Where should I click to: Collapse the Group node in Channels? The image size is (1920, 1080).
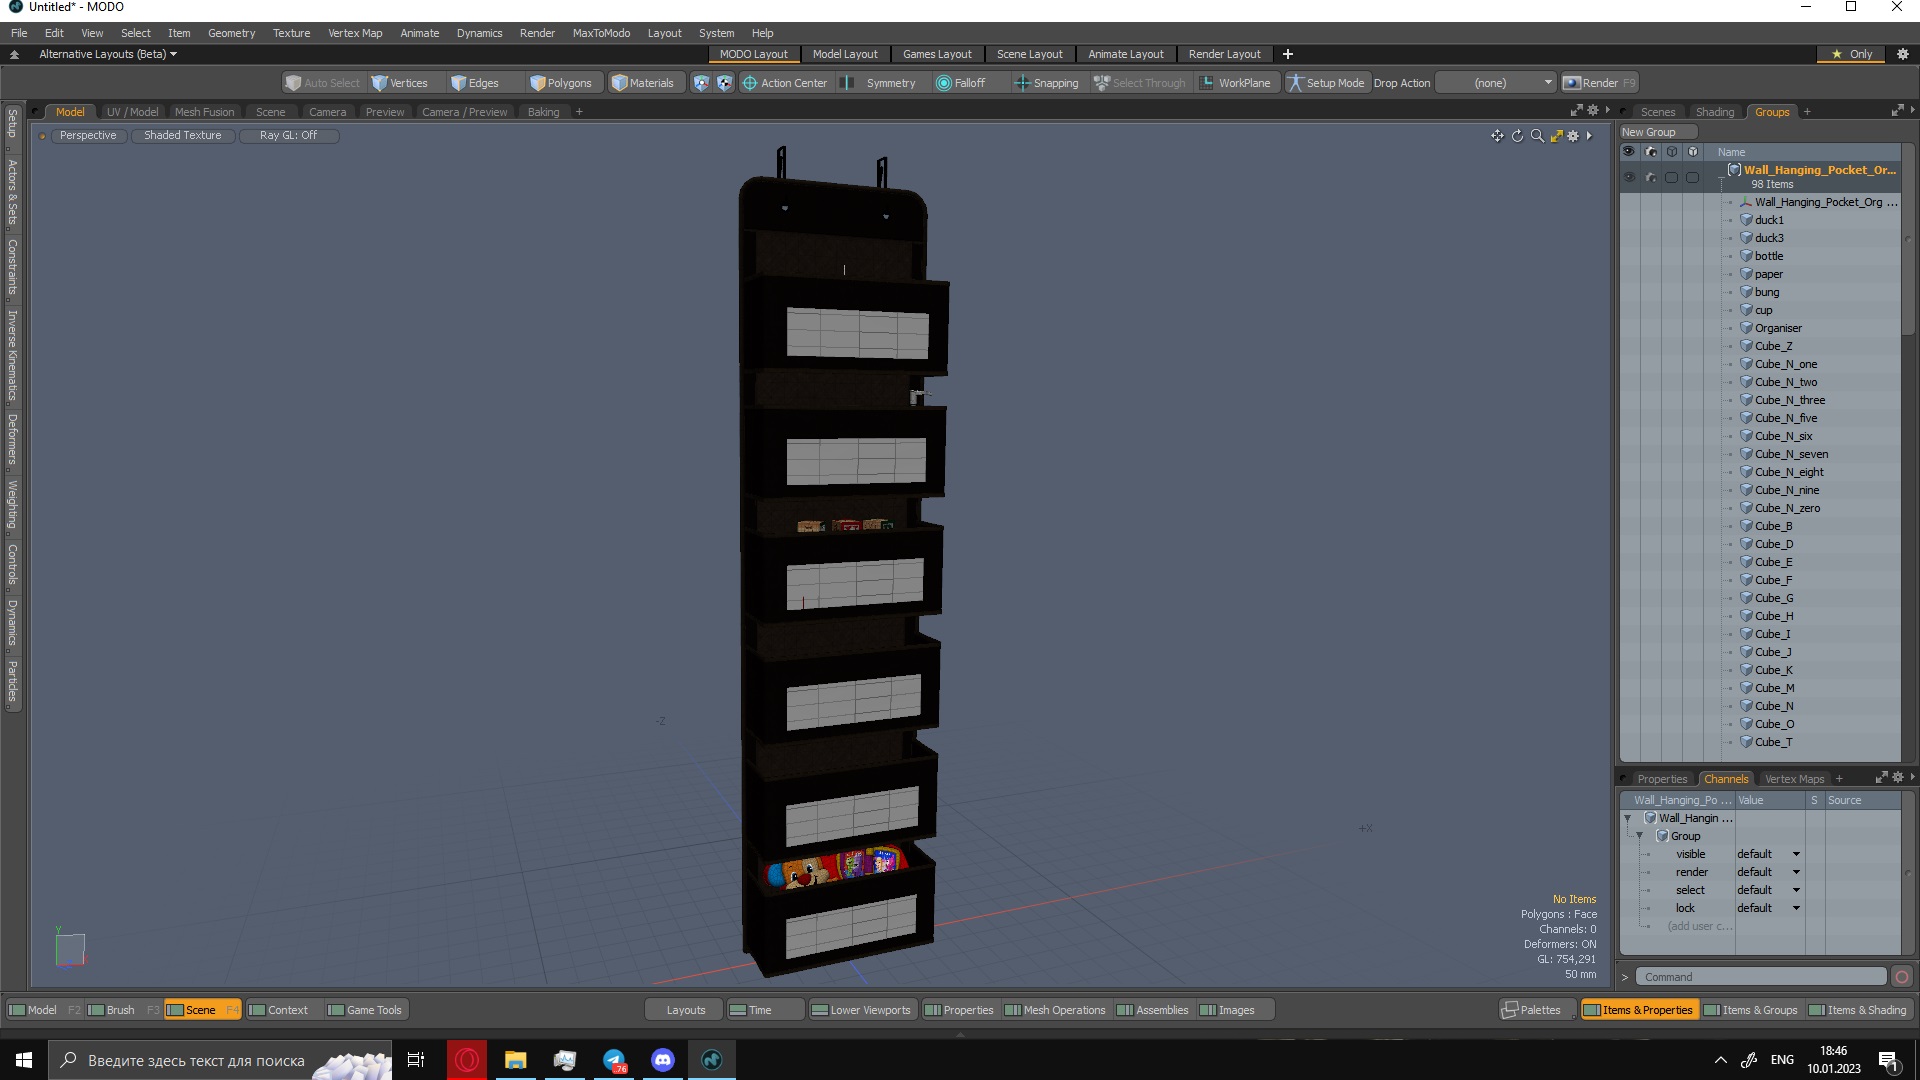(1639, 836)
